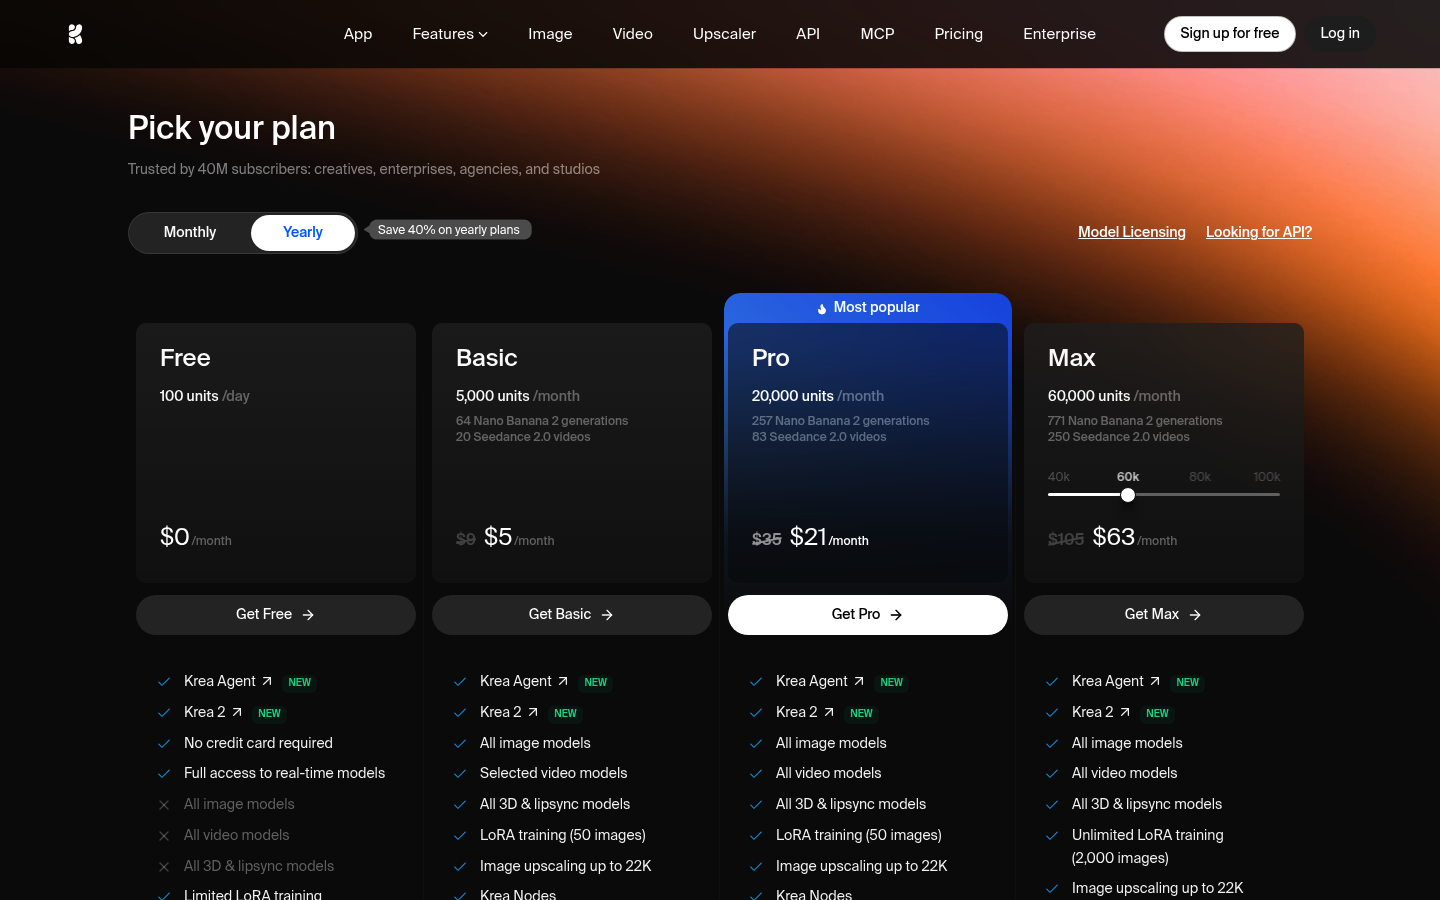
Task: Click the Most popular banner text
Action: tap(877, 307)
